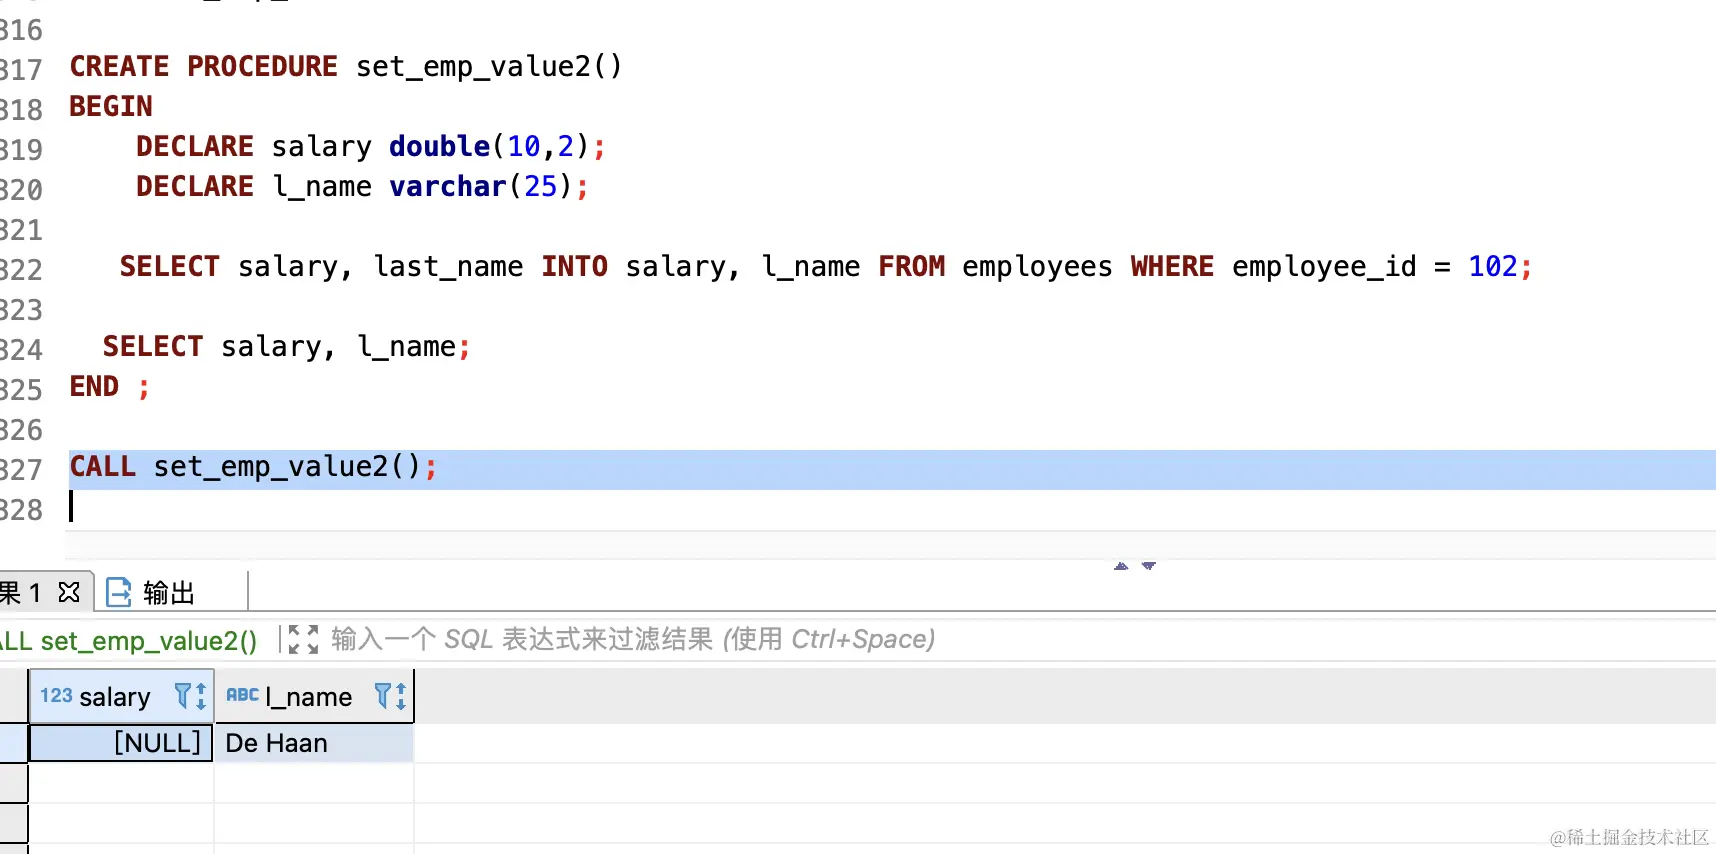
Task: Select the l_name column header
Action: [x=314, y=696]
